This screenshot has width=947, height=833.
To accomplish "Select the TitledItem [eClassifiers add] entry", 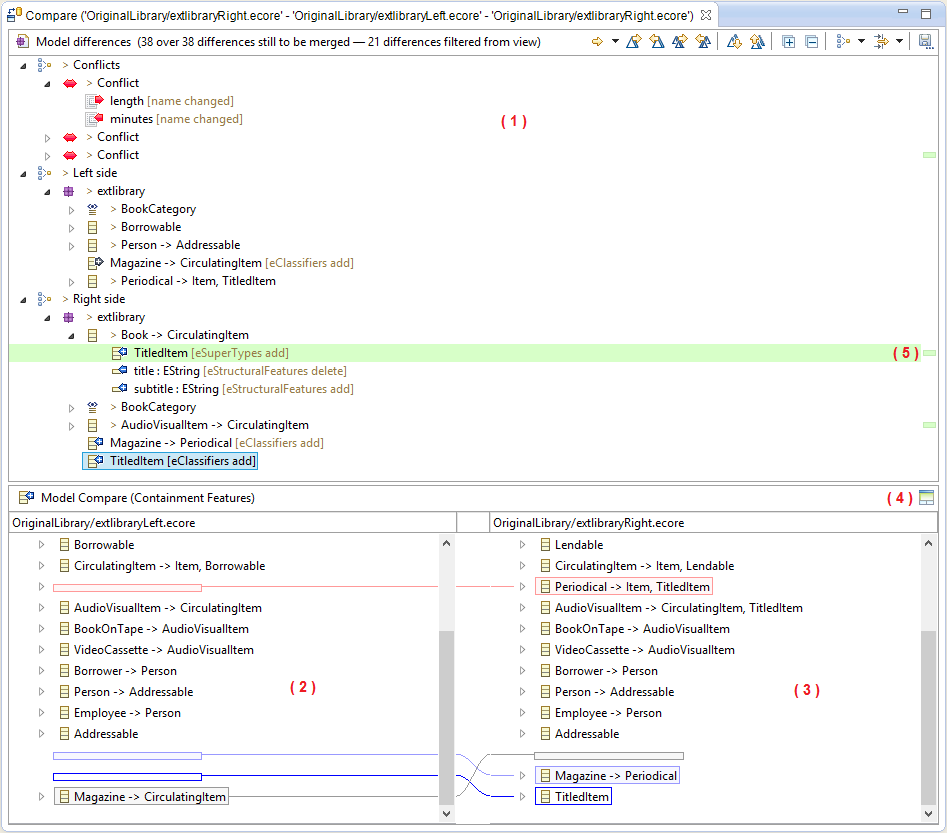I will click(x=170, y=460).
